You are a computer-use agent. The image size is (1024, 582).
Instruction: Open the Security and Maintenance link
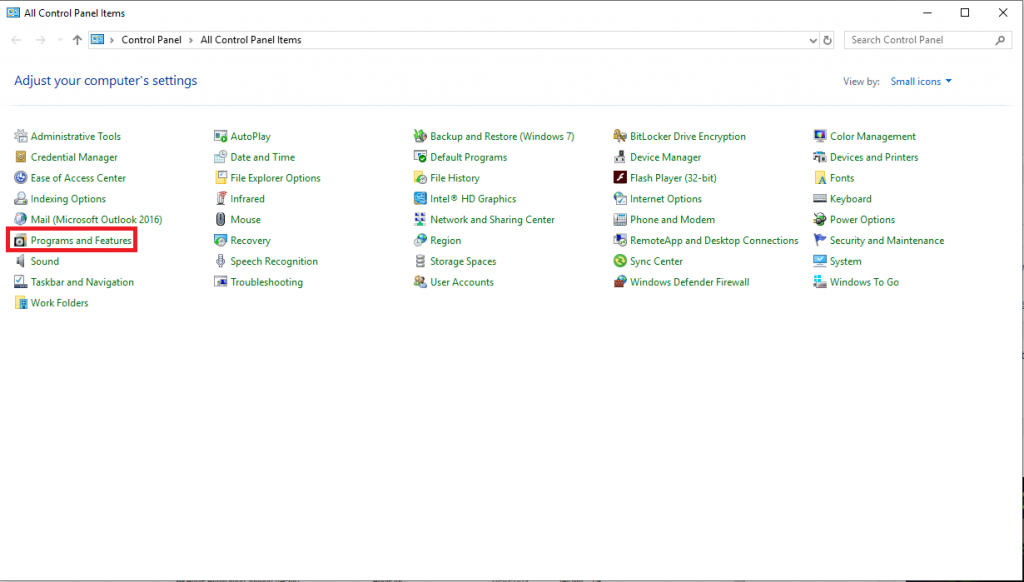887,241
